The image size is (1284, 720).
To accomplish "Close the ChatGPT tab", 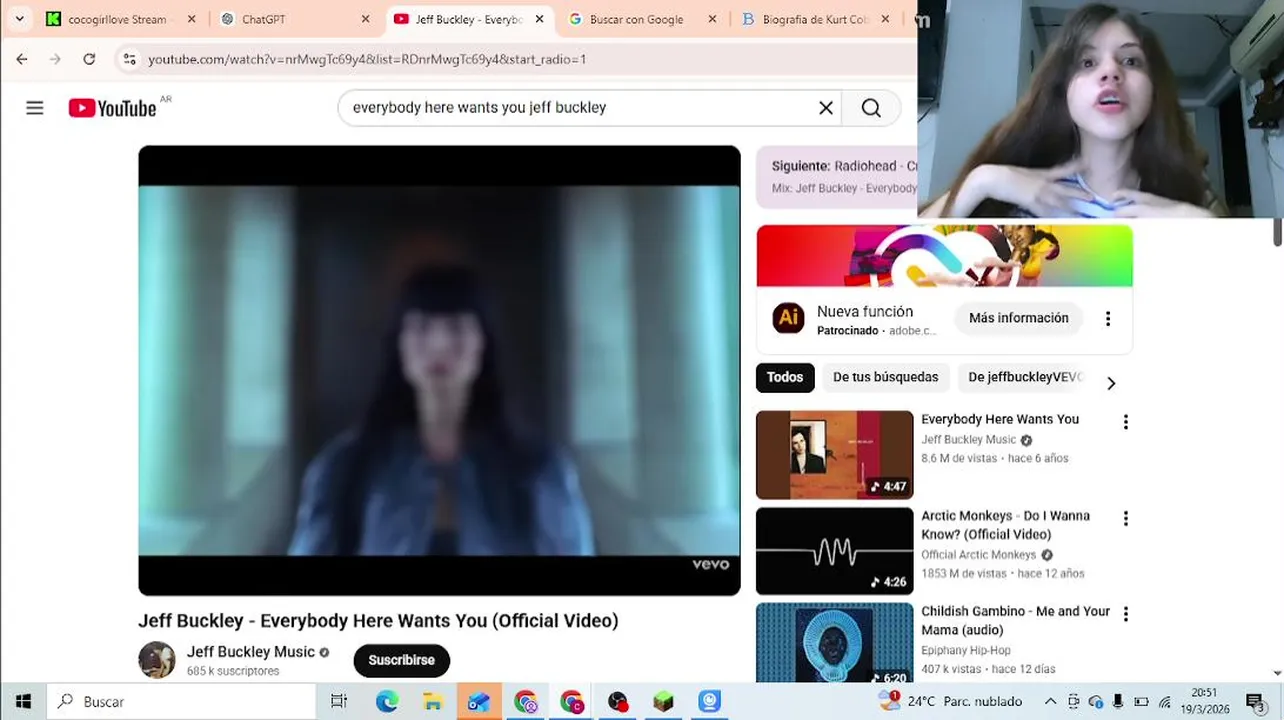I will (x=365, y=19).
